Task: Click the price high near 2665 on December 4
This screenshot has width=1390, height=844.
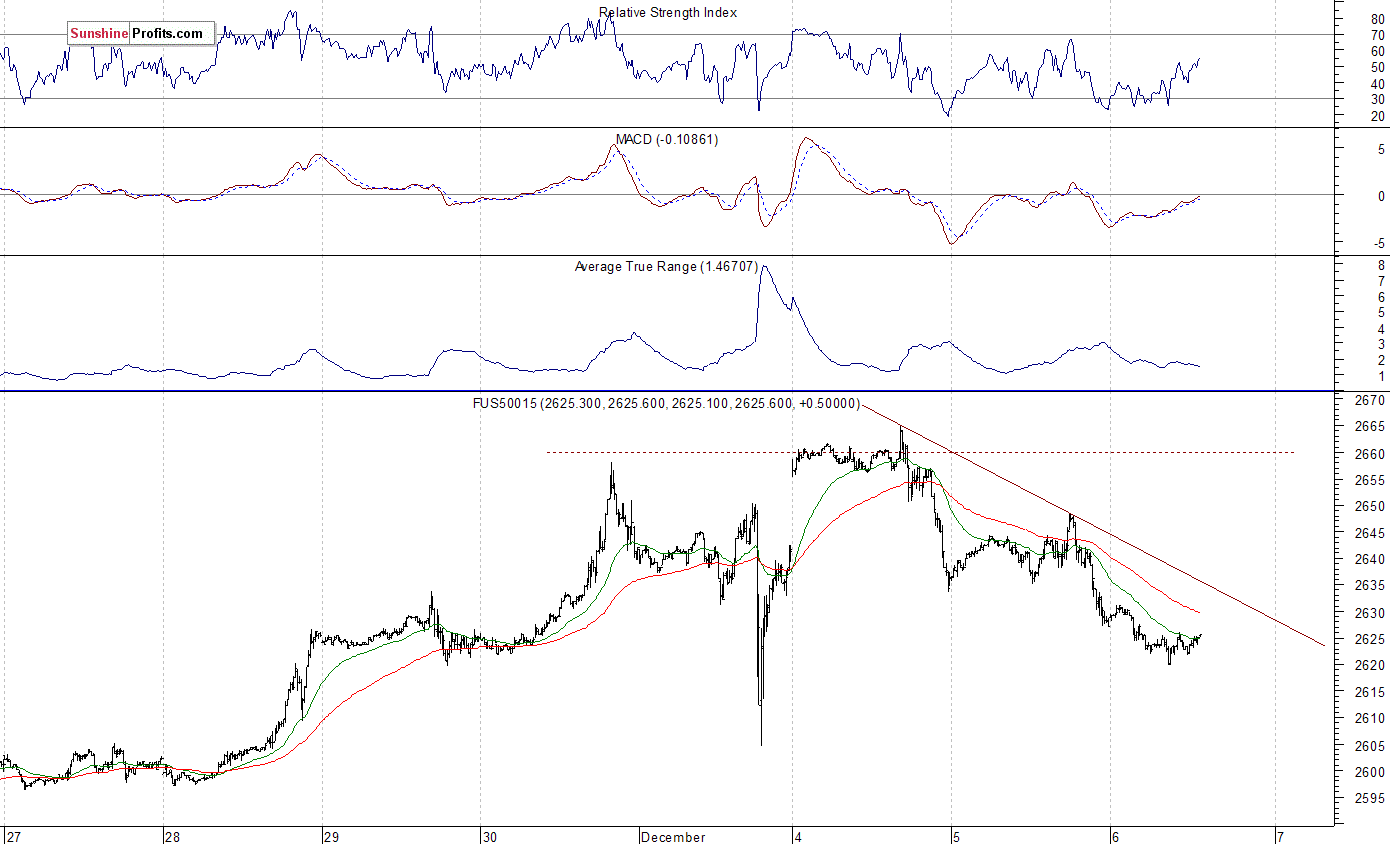Action: tap(902, 430)
